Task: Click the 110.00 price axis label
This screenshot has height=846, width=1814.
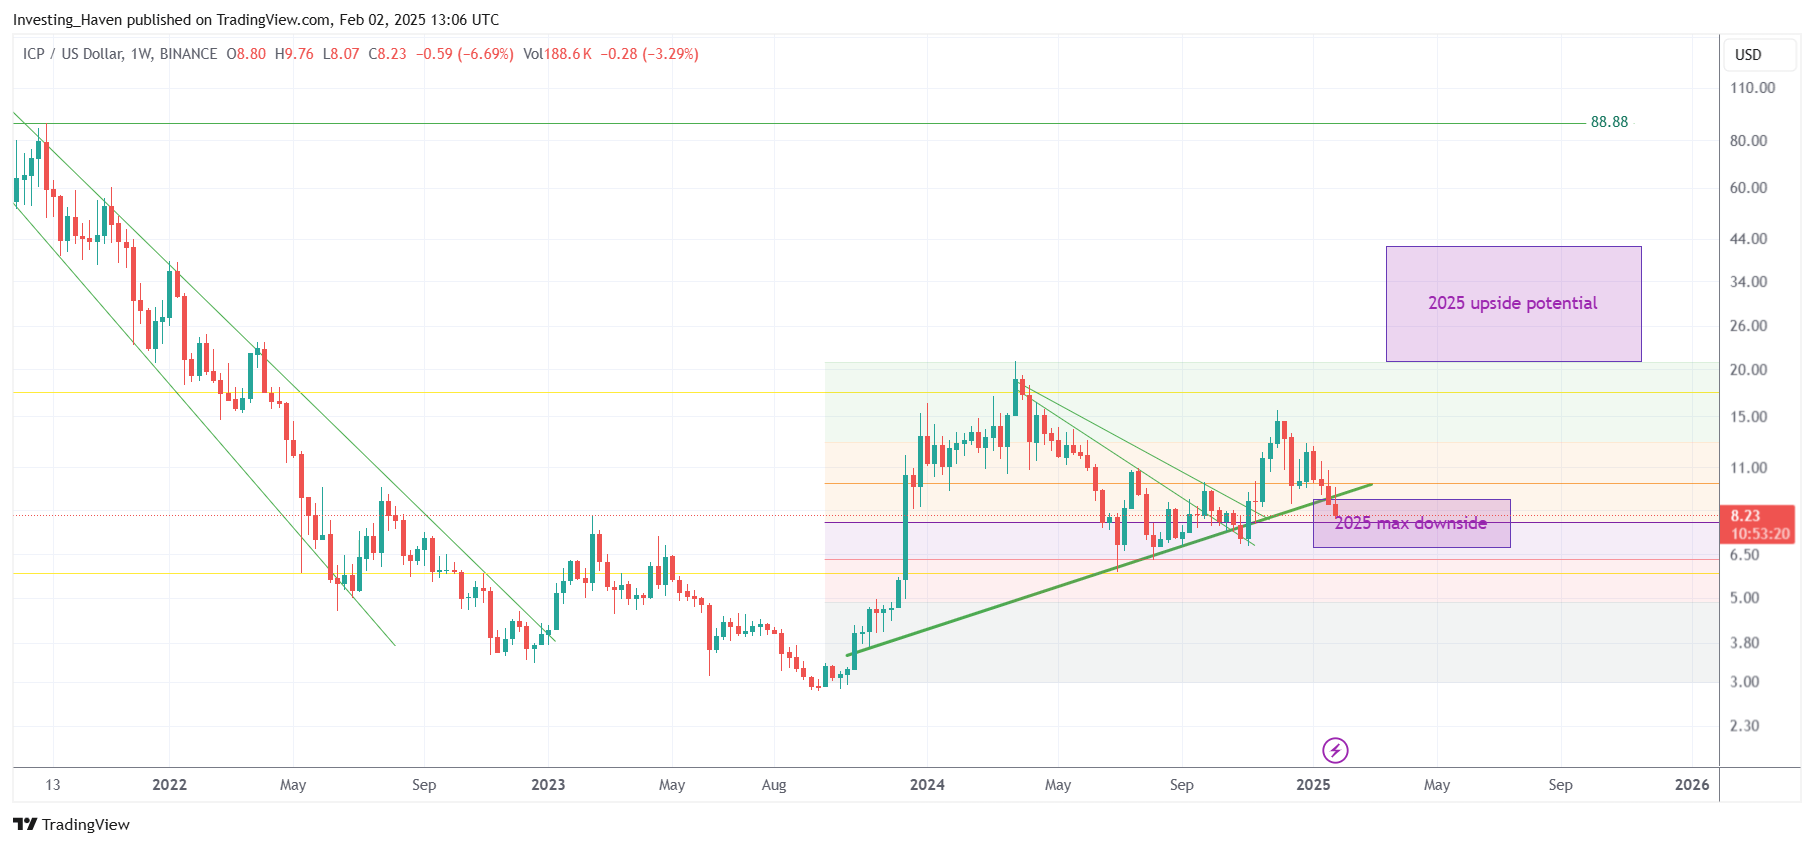Action: pyautogui.click(x=1752, y=88)
